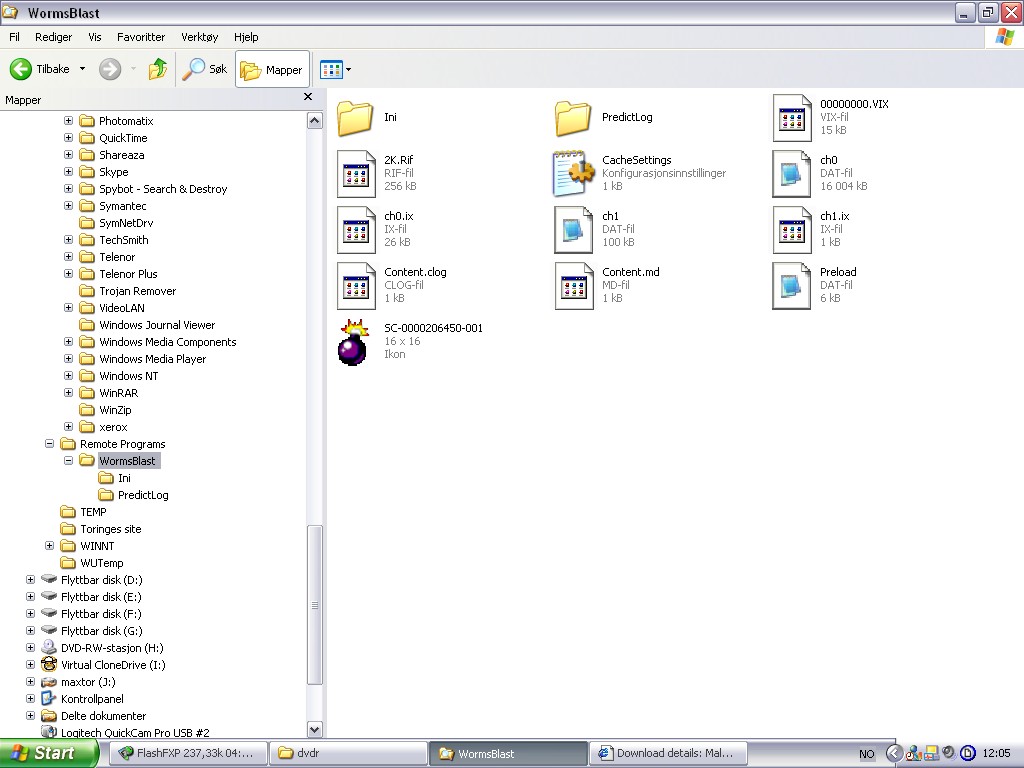This screenshot has height=768, width=1024.
Task: Open the Hjelp menu
Action: point(246,37)
